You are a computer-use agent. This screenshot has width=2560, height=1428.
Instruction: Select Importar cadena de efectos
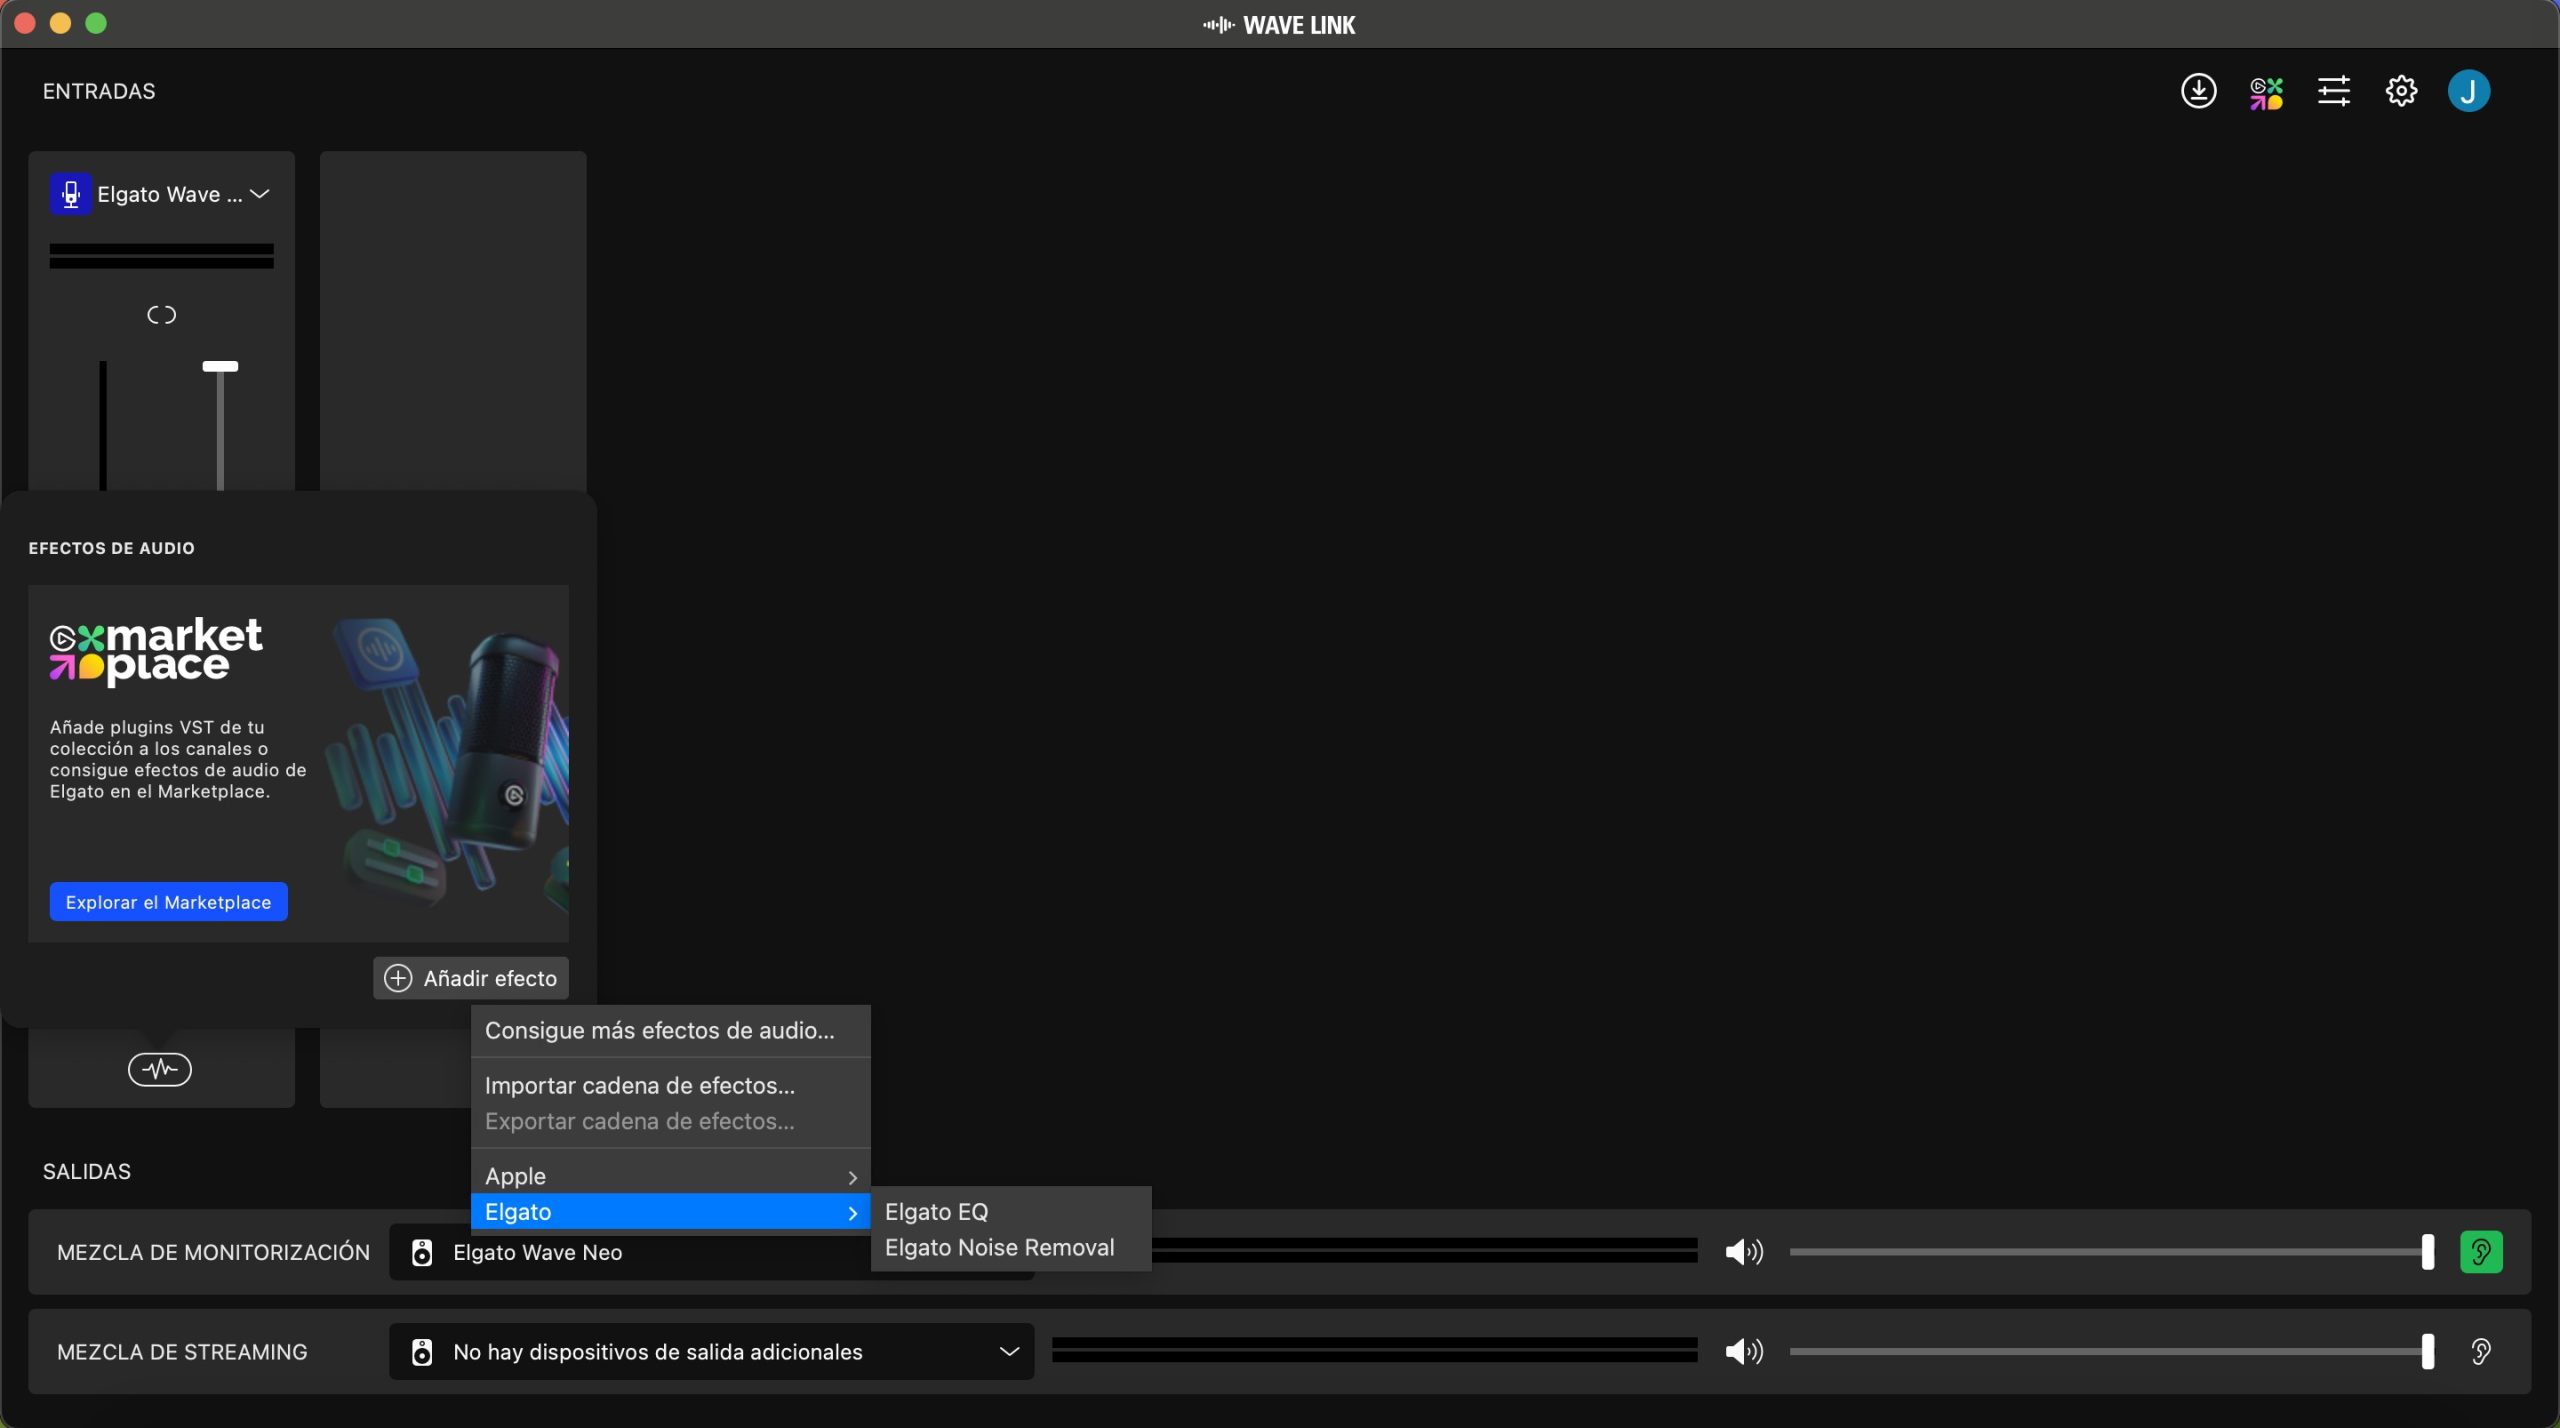click(670, 1085)
